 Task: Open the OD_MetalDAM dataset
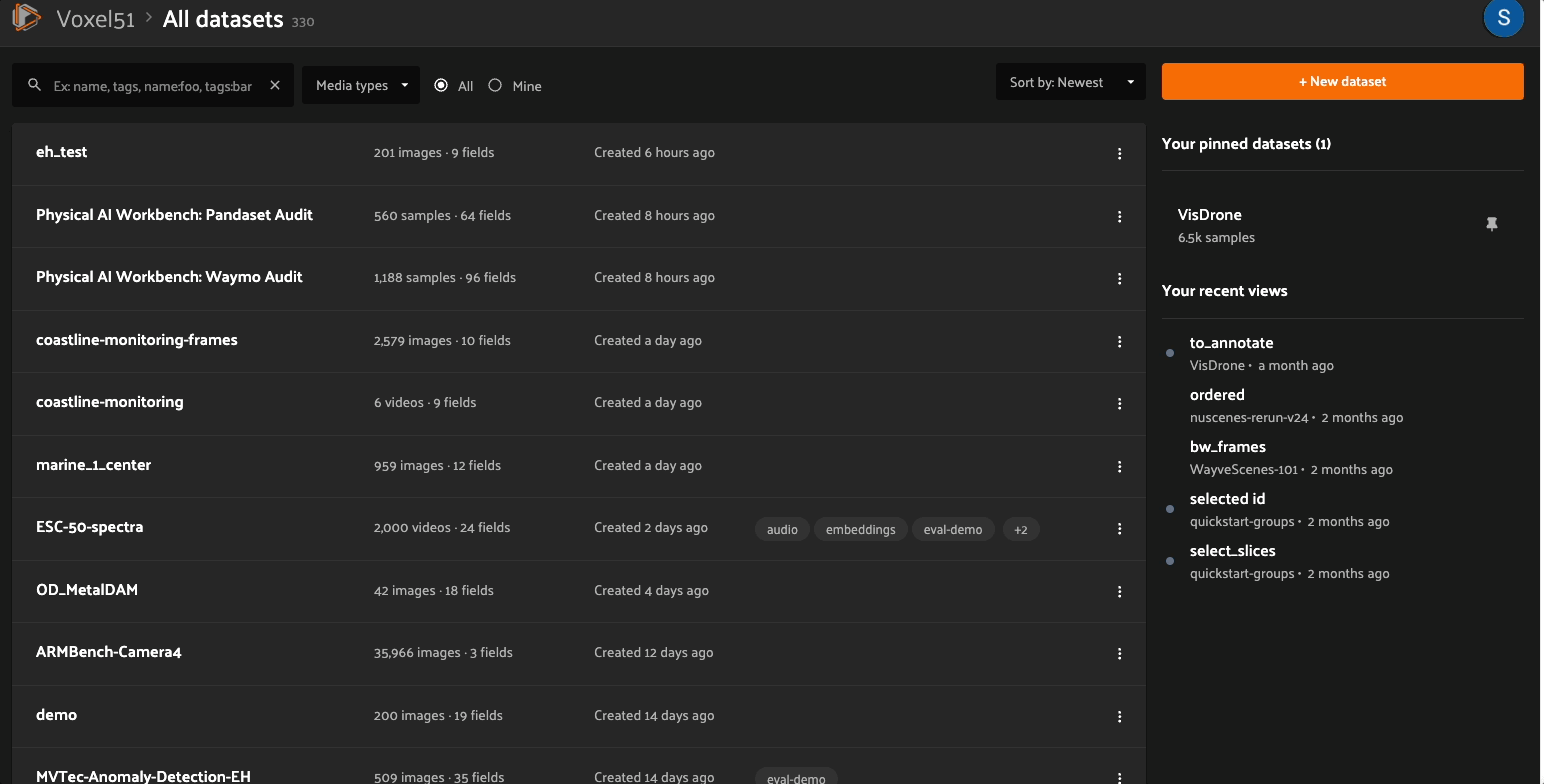click(x=87, y=590)
